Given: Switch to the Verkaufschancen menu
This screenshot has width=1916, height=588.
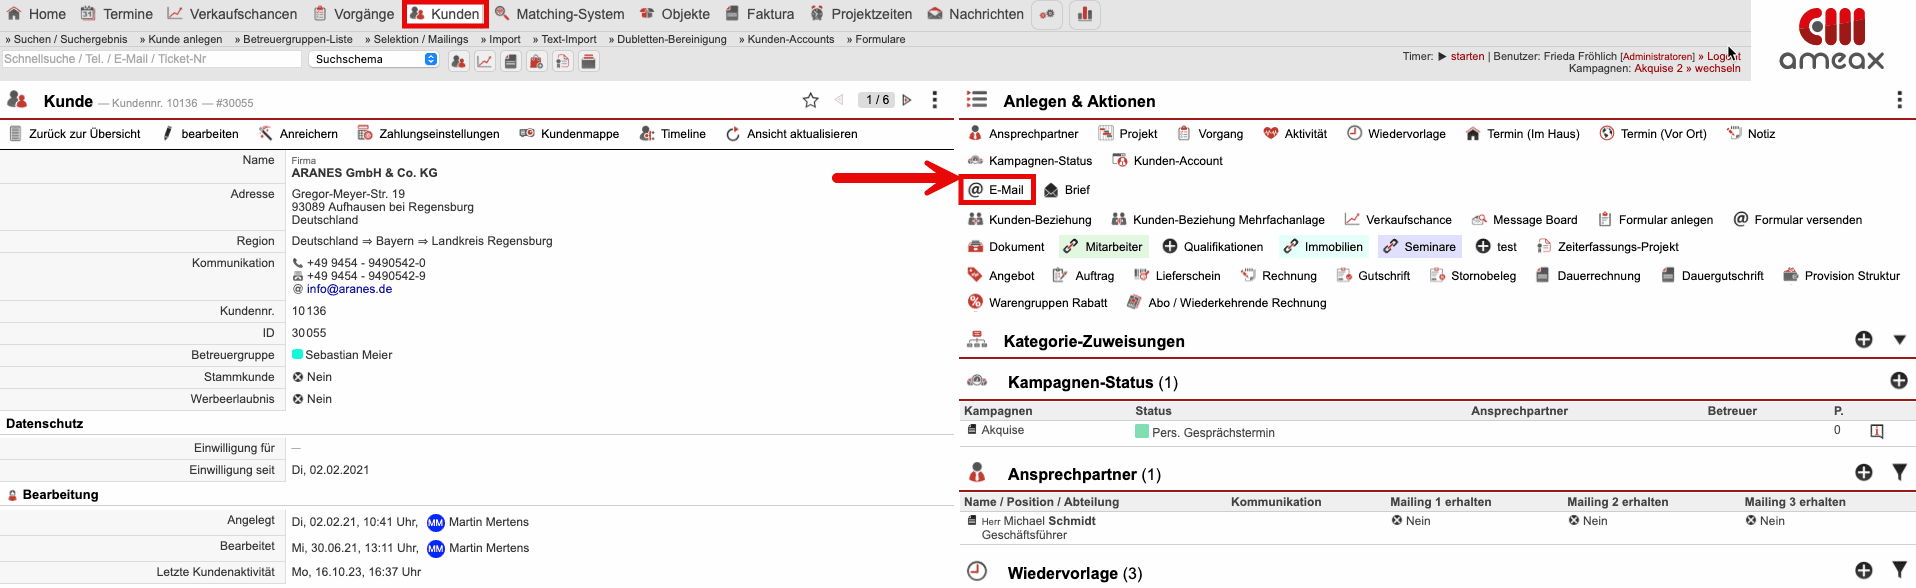Looking at the screenshot, I should coord(232,14).
